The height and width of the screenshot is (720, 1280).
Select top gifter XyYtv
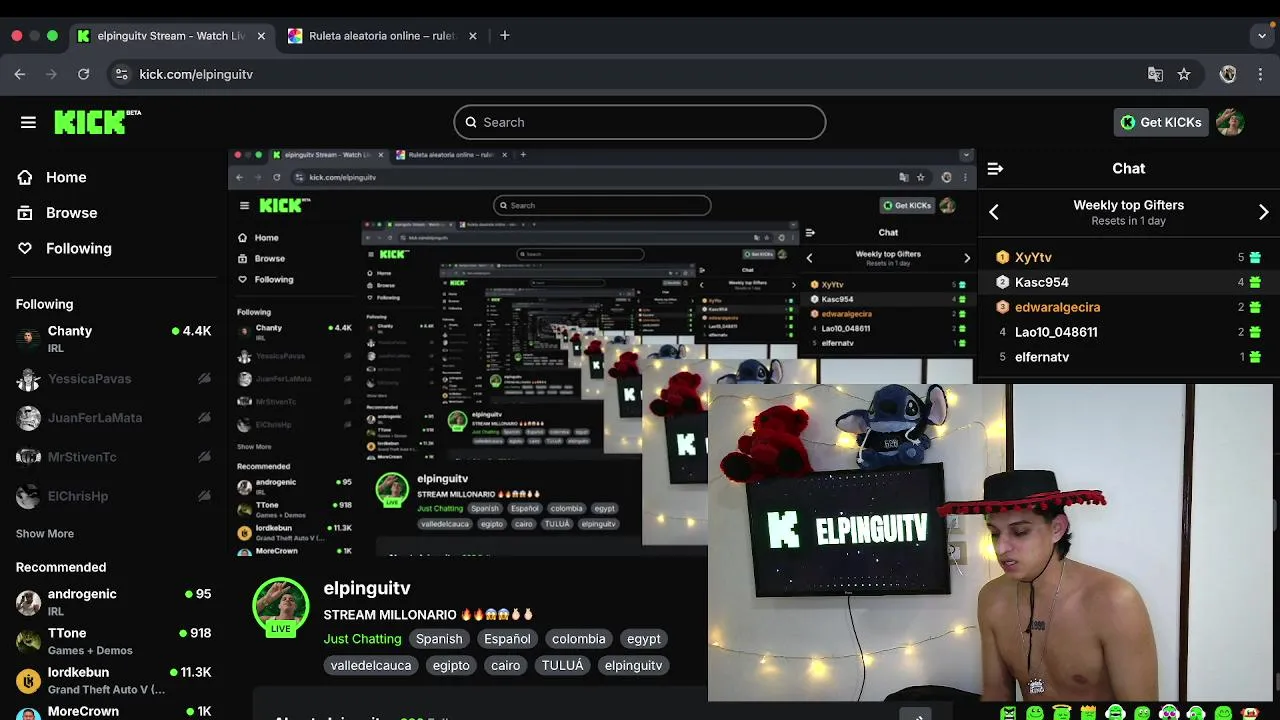pos(1033,257)
